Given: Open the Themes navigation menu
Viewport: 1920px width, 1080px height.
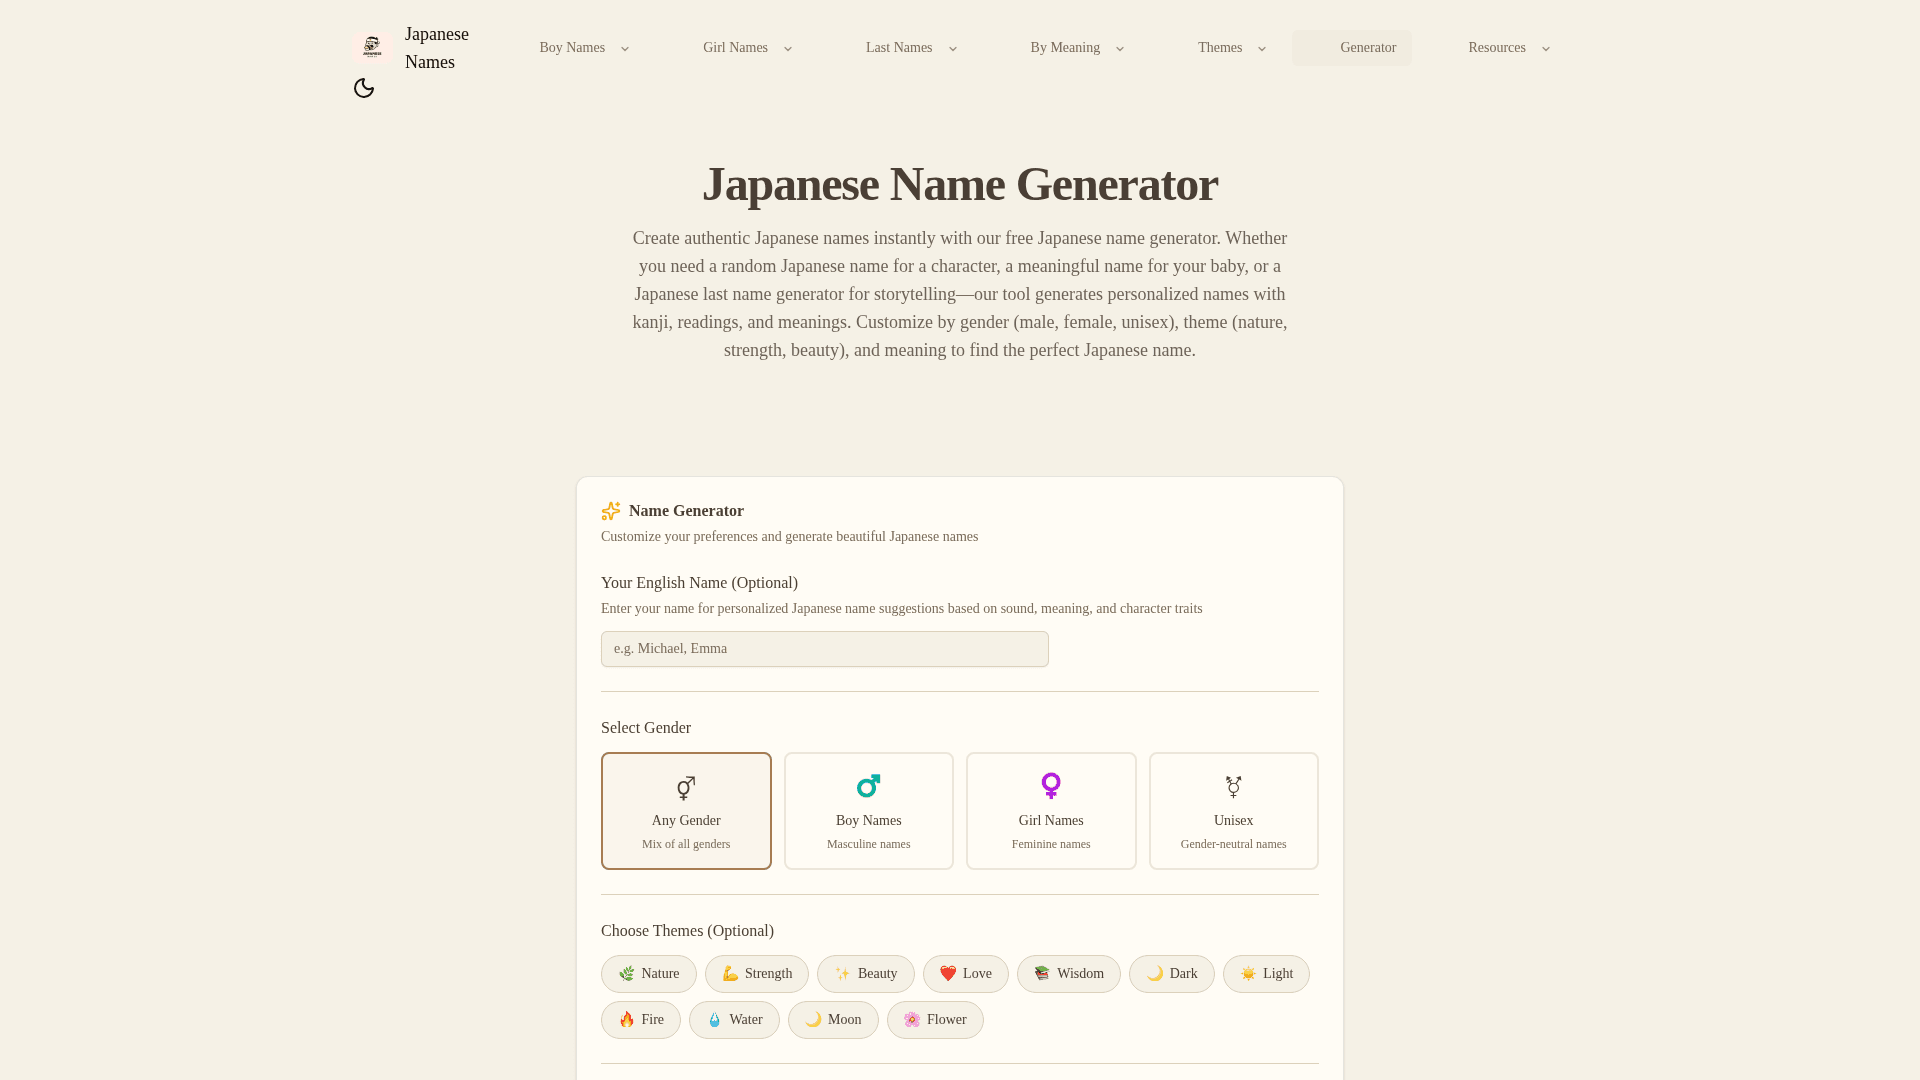Looking at the screenshot, I should coord(1231,47).
